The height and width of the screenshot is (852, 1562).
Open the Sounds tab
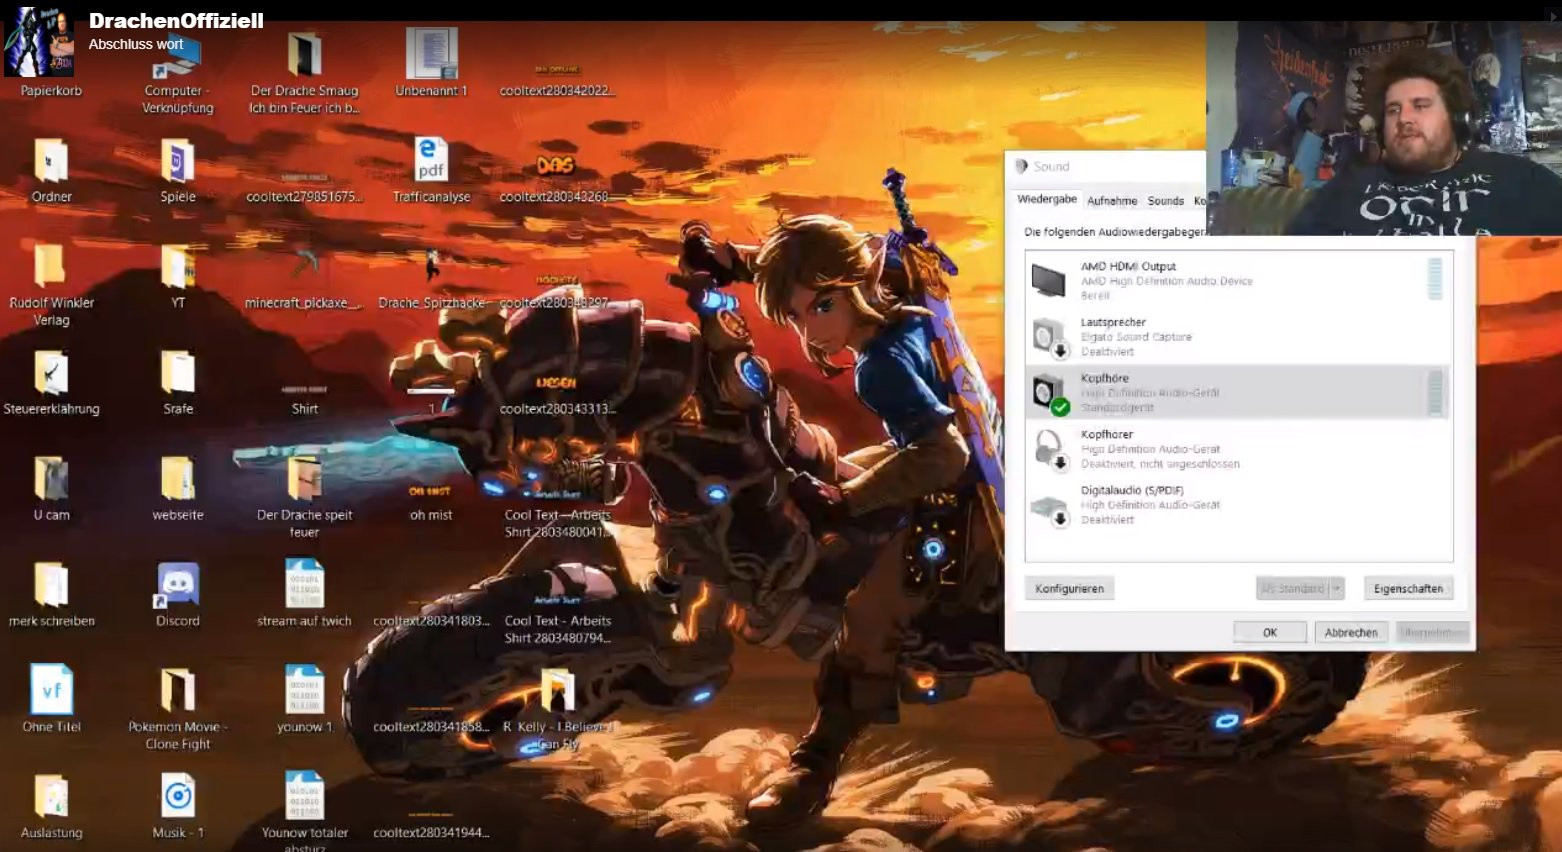pyautogui.click(x=1165, y=201)
